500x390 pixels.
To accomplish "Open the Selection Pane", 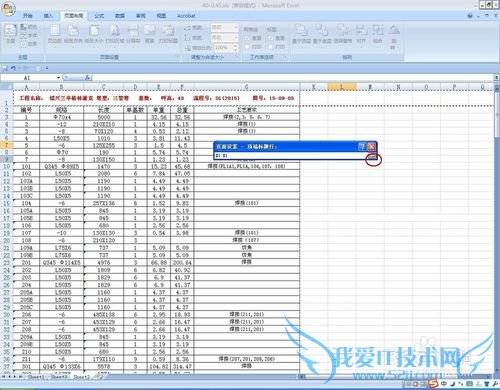I will tap(343, 34).
